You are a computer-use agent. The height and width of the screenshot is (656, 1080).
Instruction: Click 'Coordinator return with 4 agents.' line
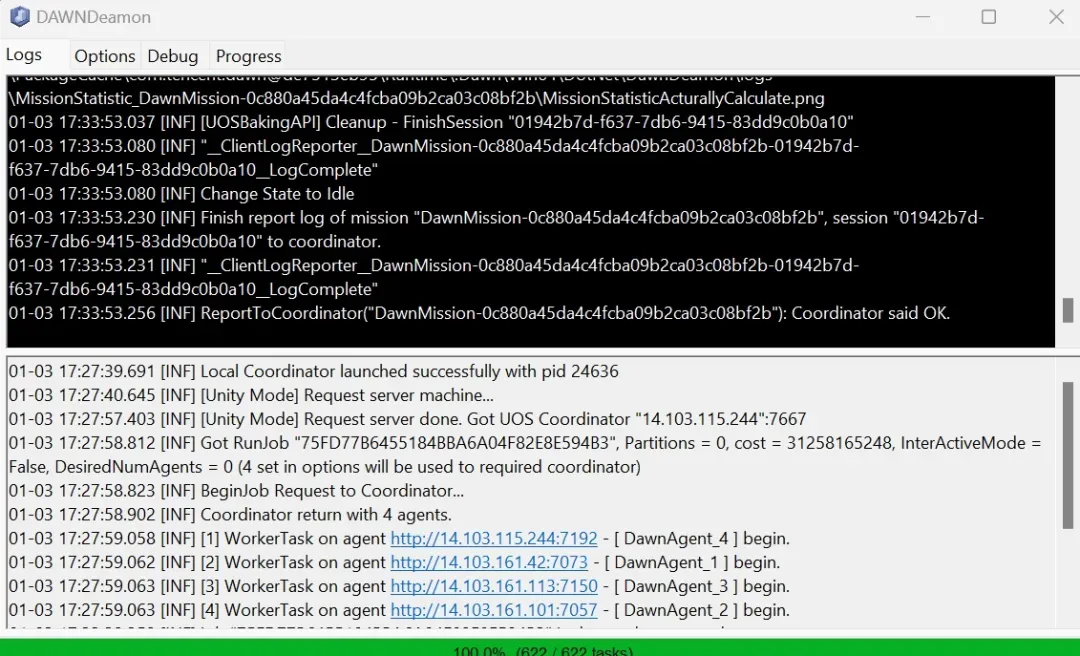(230, 515)
